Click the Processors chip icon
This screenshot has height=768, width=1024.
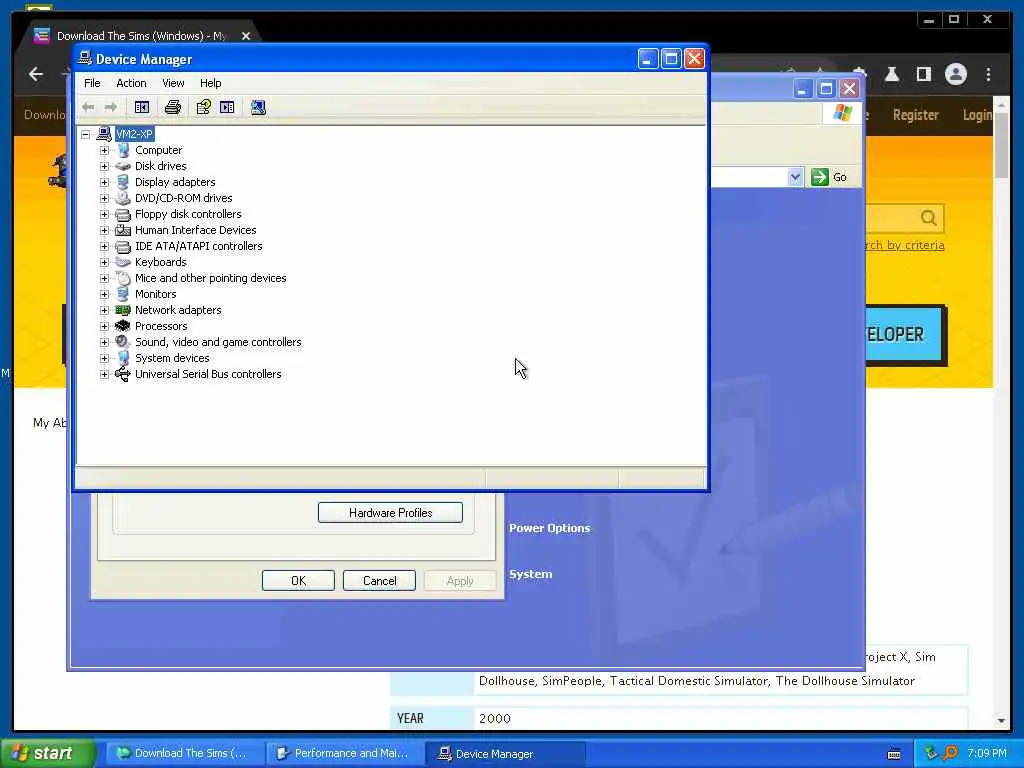pos(123,326)
